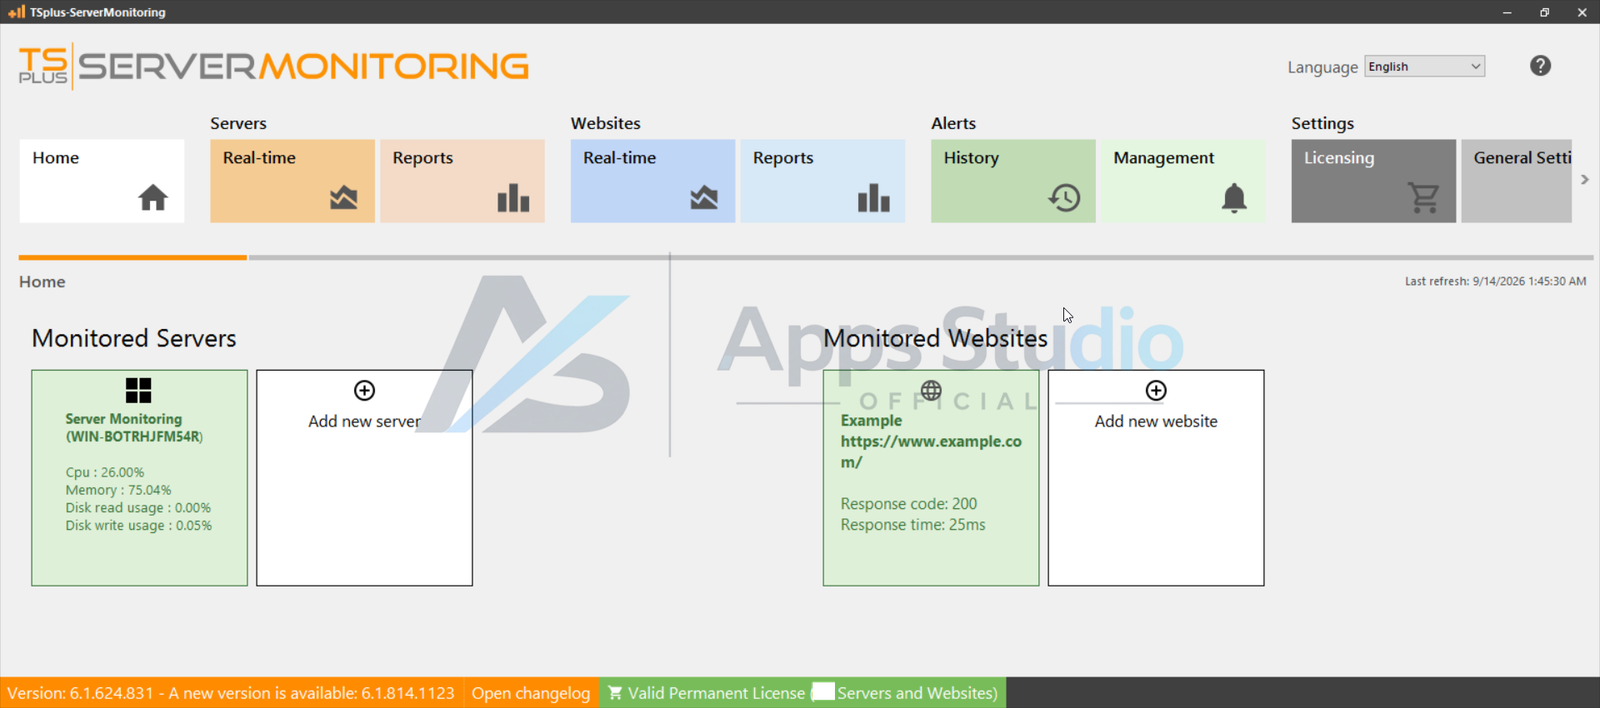Open Servers Real-time tile
1600x708 pixels.
[292, 181]
